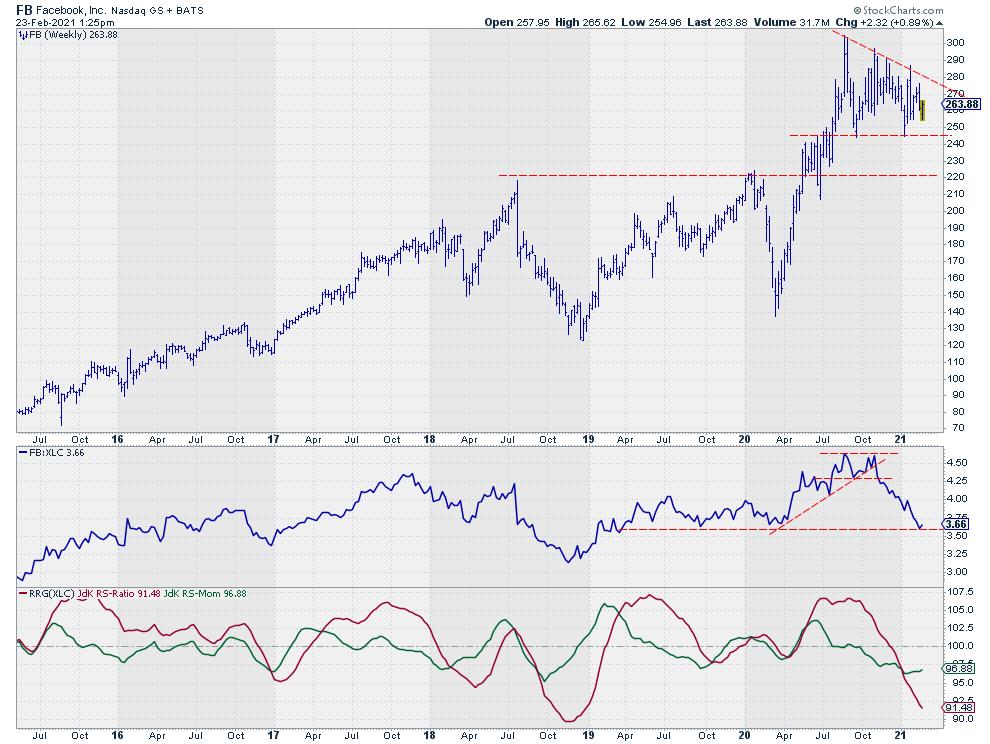
Task: Click the 'Low 254.96' value
Action: click(651, 22)
